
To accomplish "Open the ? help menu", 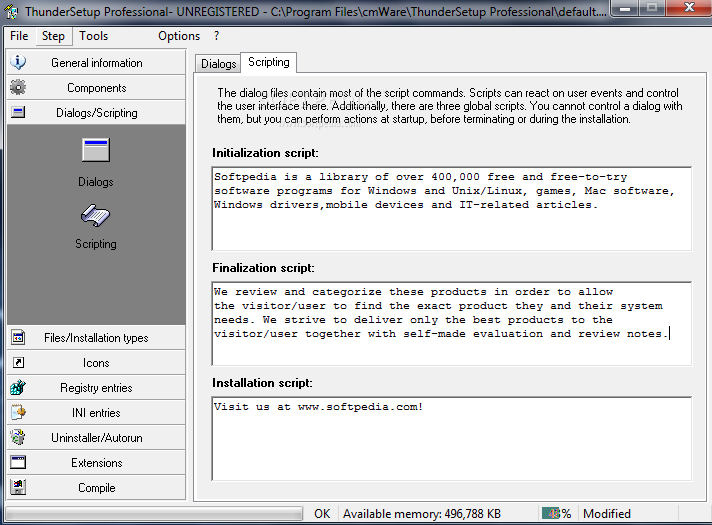I will point(217,36).
